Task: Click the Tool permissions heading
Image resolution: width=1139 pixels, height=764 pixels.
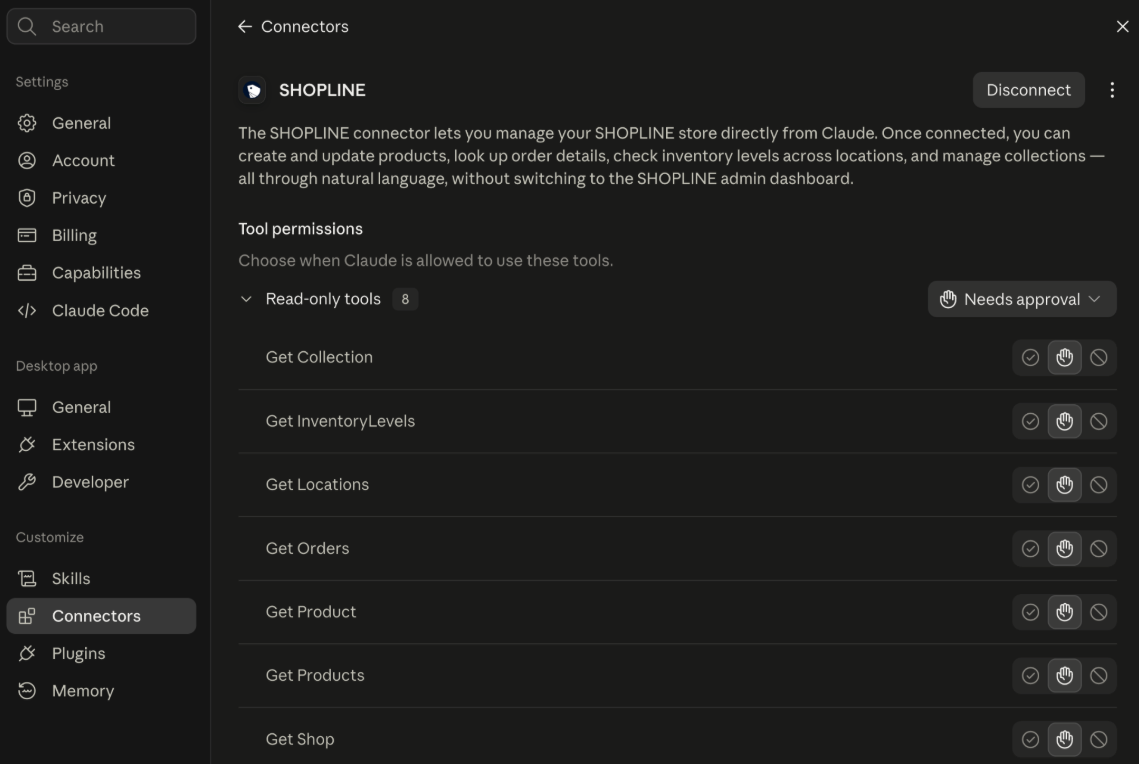Action: pos(300,229)
